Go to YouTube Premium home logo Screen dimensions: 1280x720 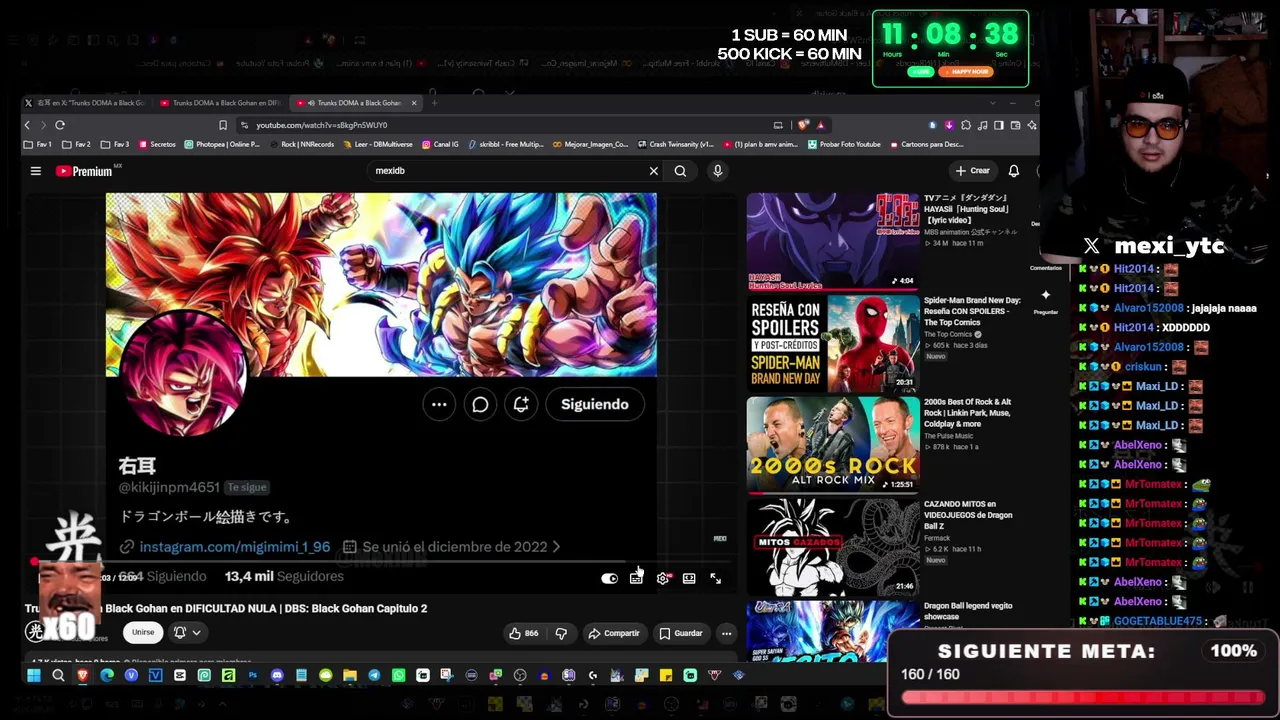[84, 171]
